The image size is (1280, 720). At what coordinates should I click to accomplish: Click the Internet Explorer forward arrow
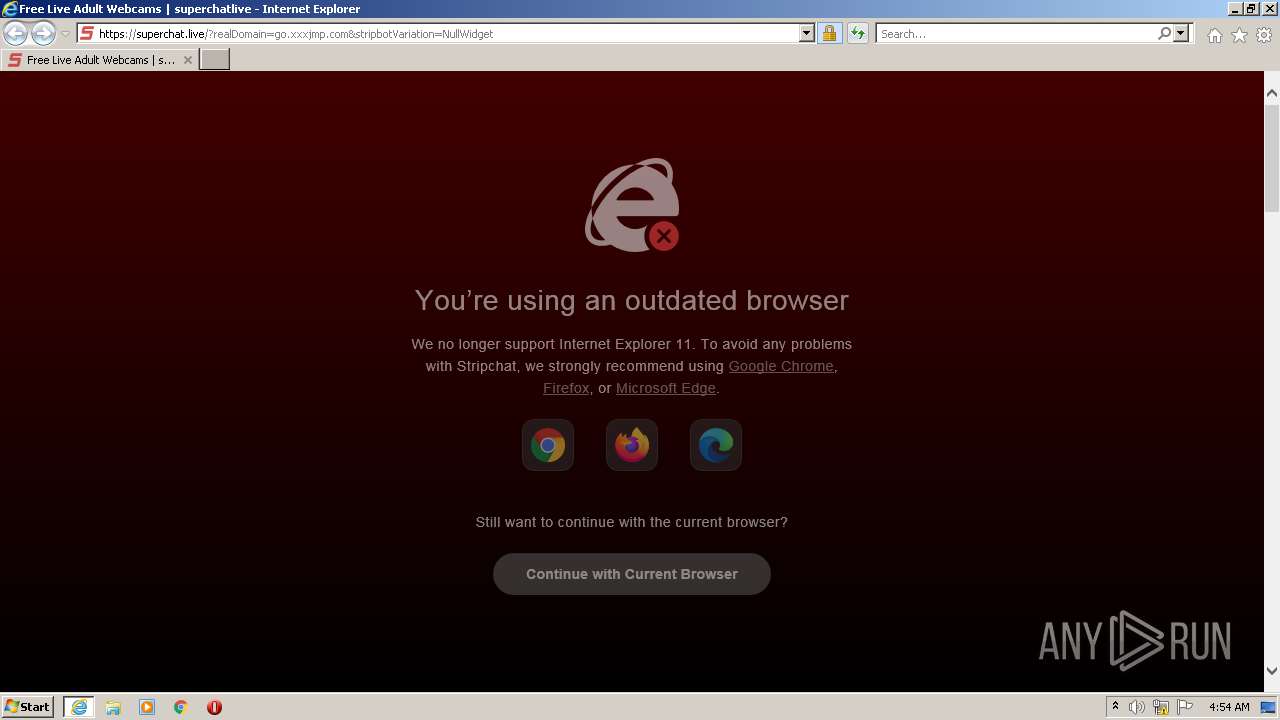(x=43, y=33)
